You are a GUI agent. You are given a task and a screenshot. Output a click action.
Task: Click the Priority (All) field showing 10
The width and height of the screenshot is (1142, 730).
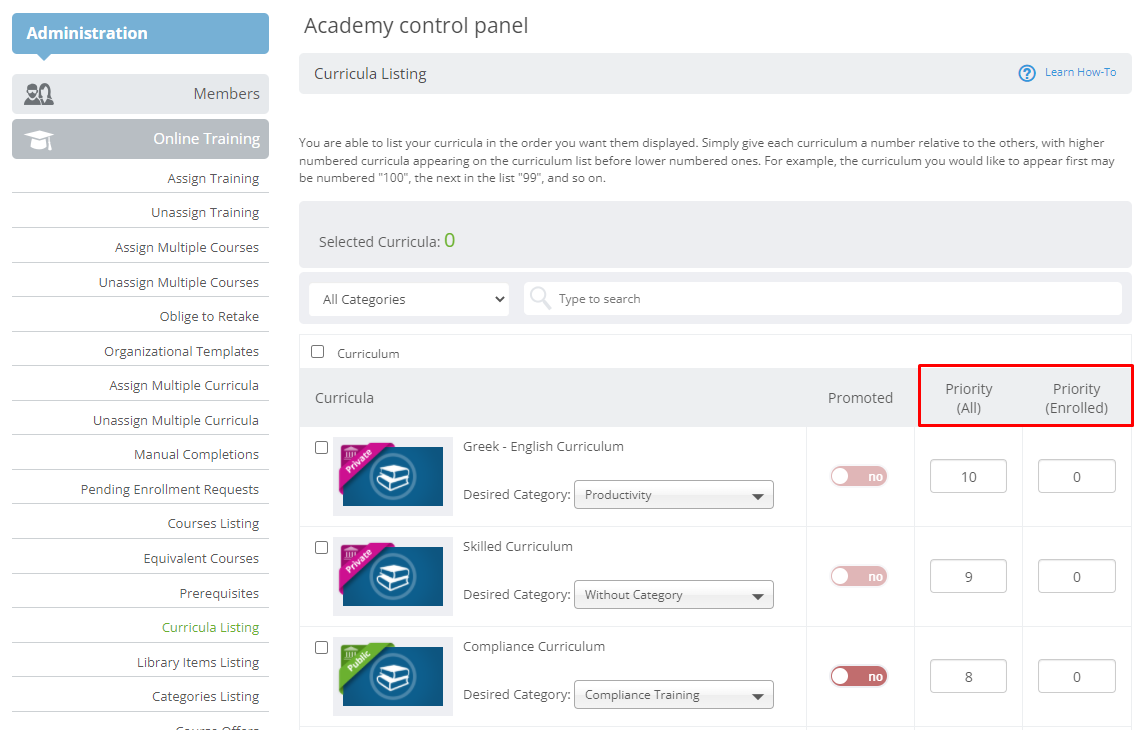pos(968,476)
